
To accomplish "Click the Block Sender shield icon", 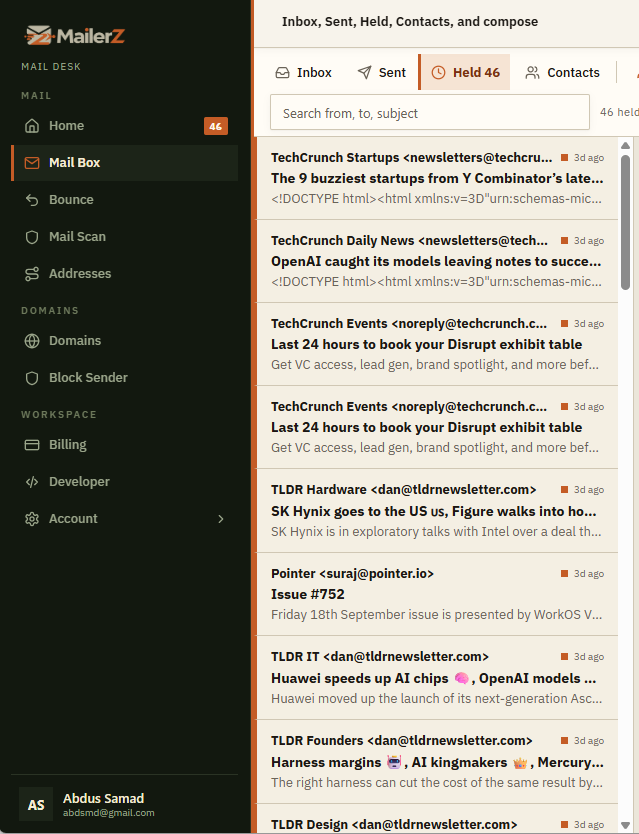I will pyautogui.click(x=32, y=378).
